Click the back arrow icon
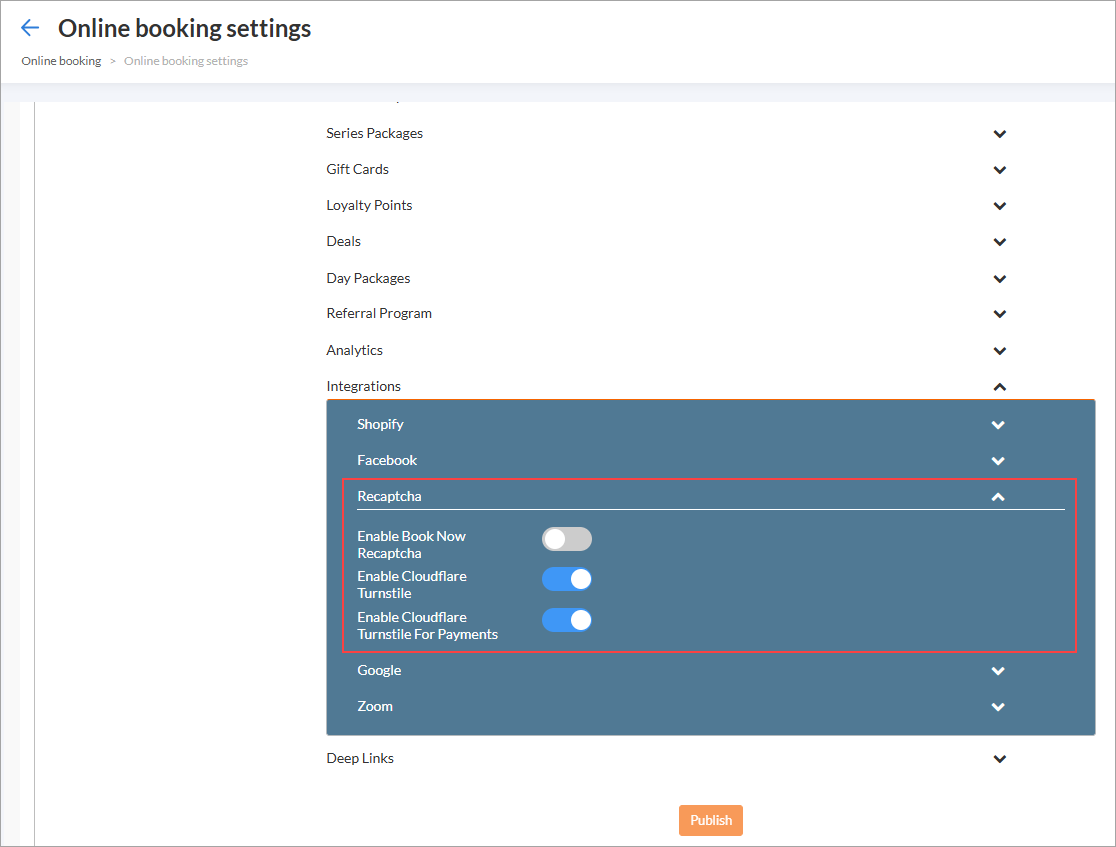The width and height of the screenshot is (1116, 847). [30, 28]
